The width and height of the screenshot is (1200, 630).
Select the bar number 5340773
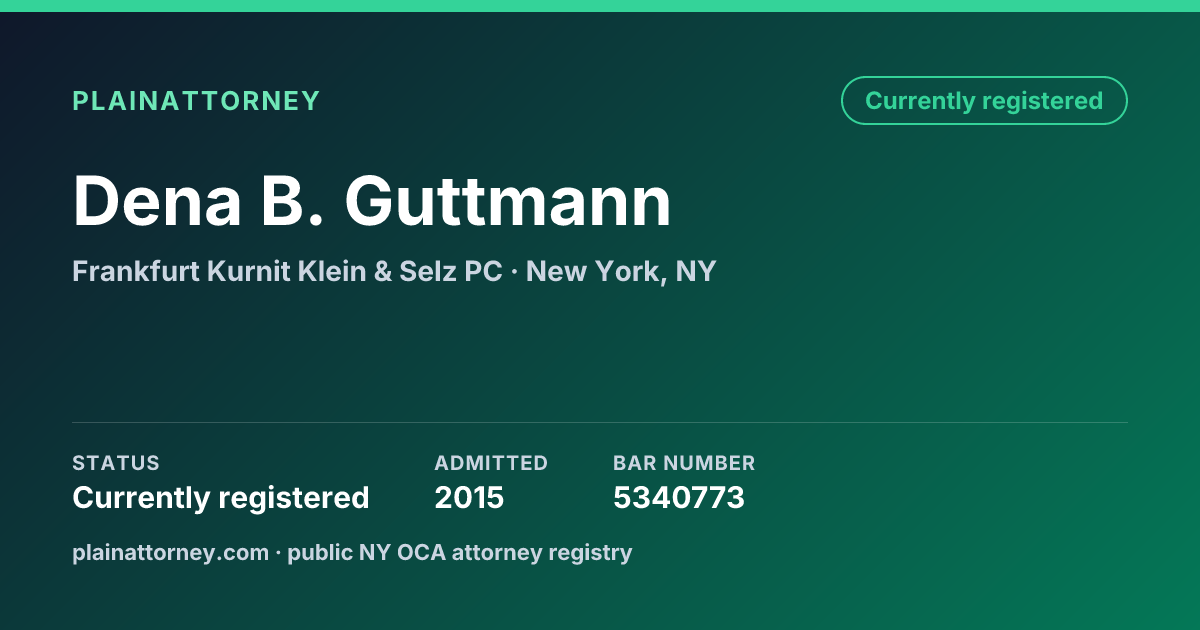(x=679, y=497)
